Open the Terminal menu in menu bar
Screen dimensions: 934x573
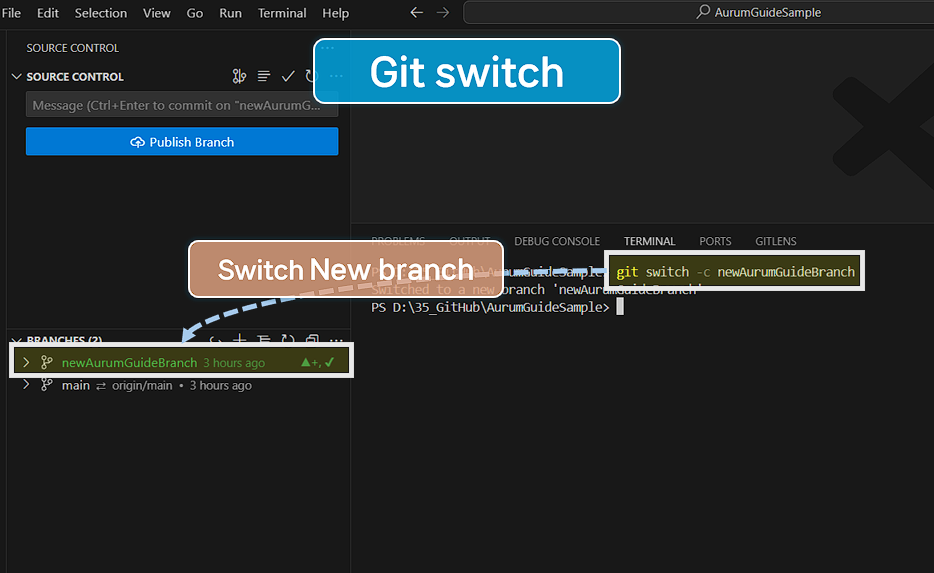[282, 13]
